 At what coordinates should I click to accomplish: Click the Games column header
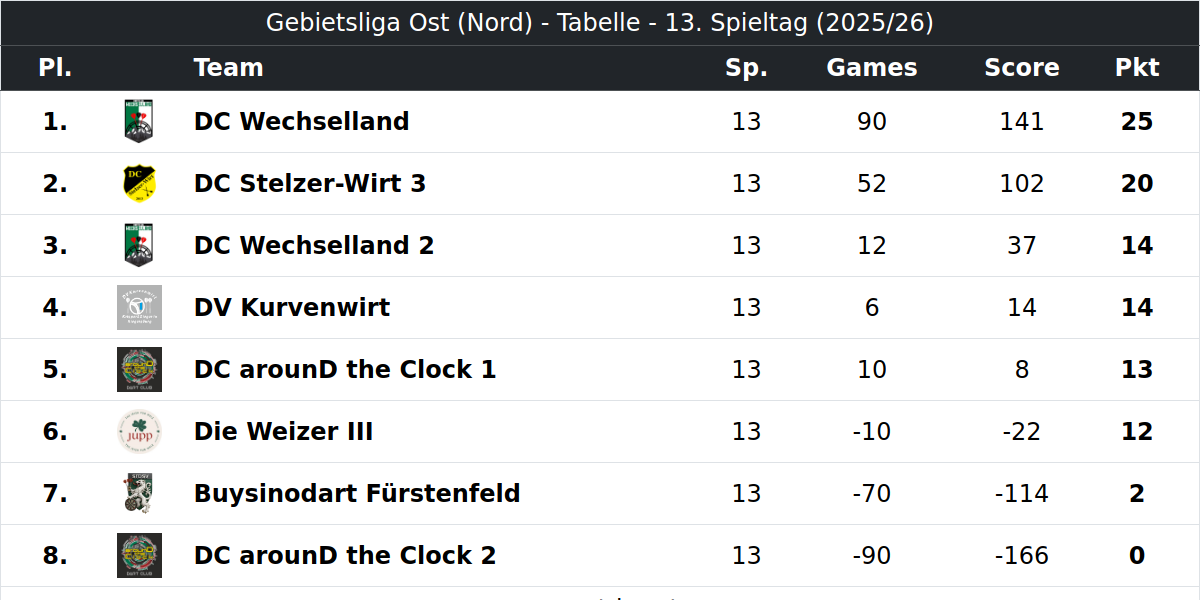pyautogui.click(x=872, y=68)
